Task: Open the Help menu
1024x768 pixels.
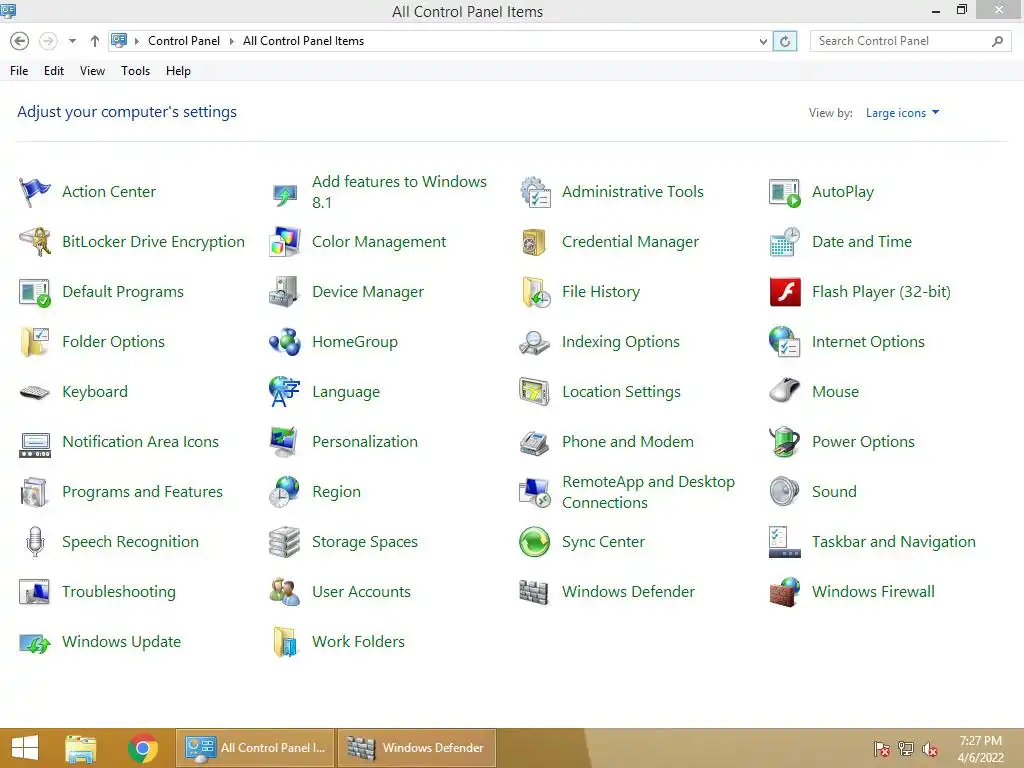Action: (x=178, y=71)
